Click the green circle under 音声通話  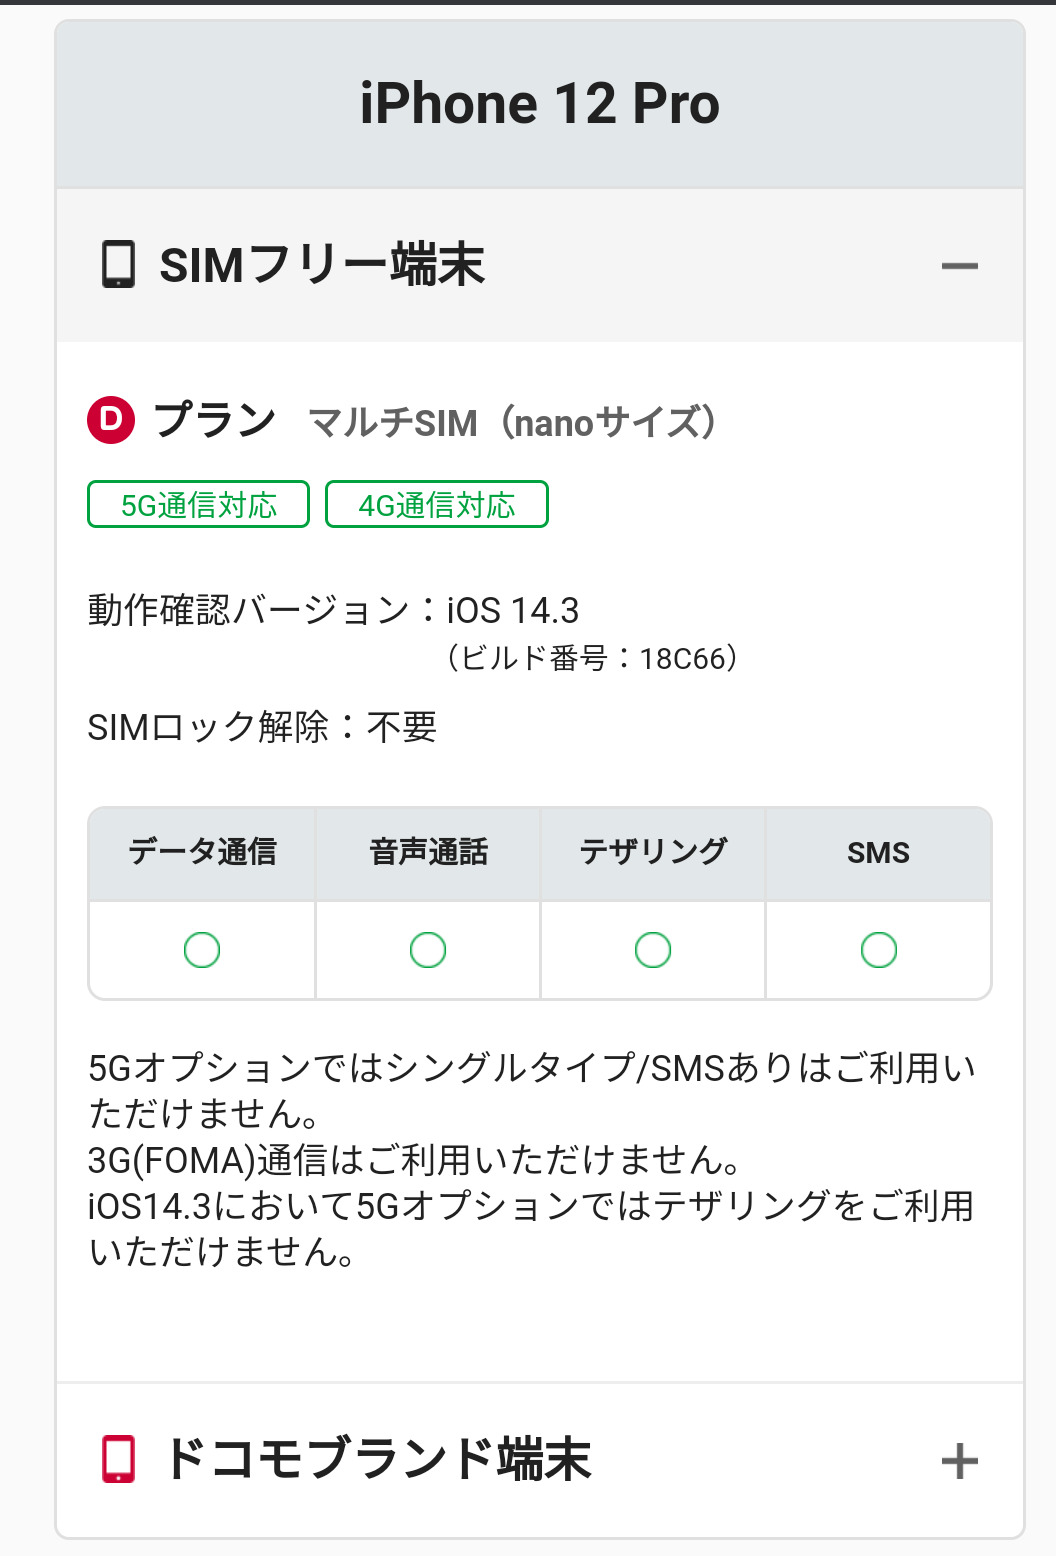(x=428, y=949)
